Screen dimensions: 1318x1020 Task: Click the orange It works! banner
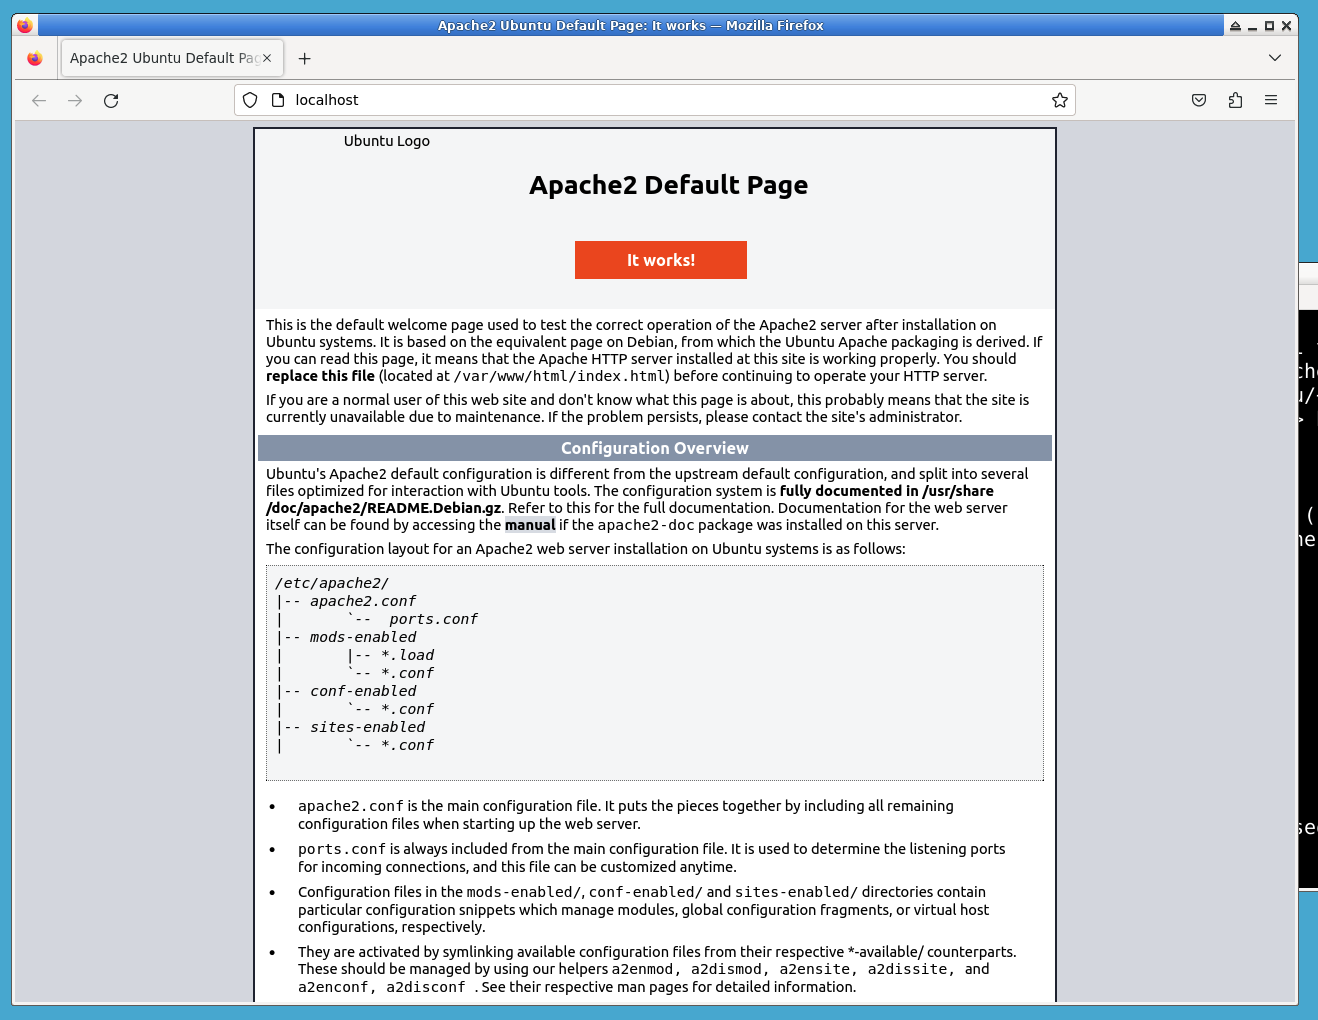point(660,260)
